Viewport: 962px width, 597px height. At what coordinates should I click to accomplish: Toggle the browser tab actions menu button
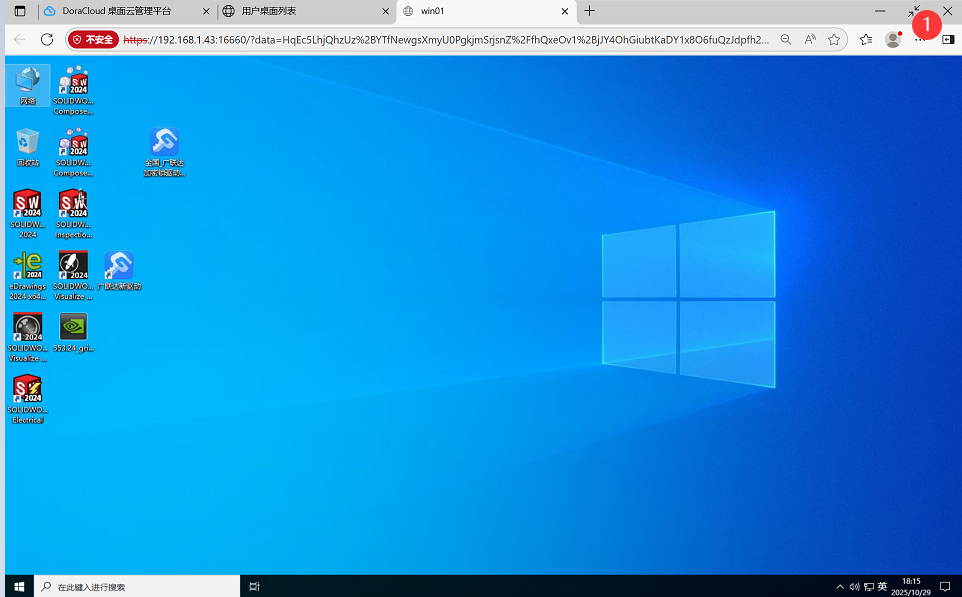(x=19, y=11)
